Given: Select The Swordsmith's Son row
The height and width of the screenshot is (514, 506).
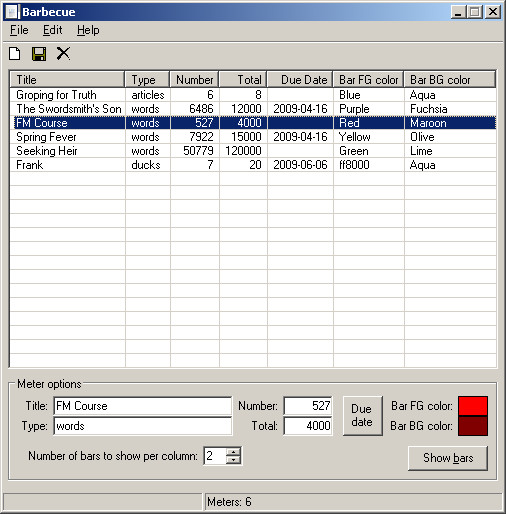Looking at the screenshot, I should pyautogui.click(x=253, y=109).
